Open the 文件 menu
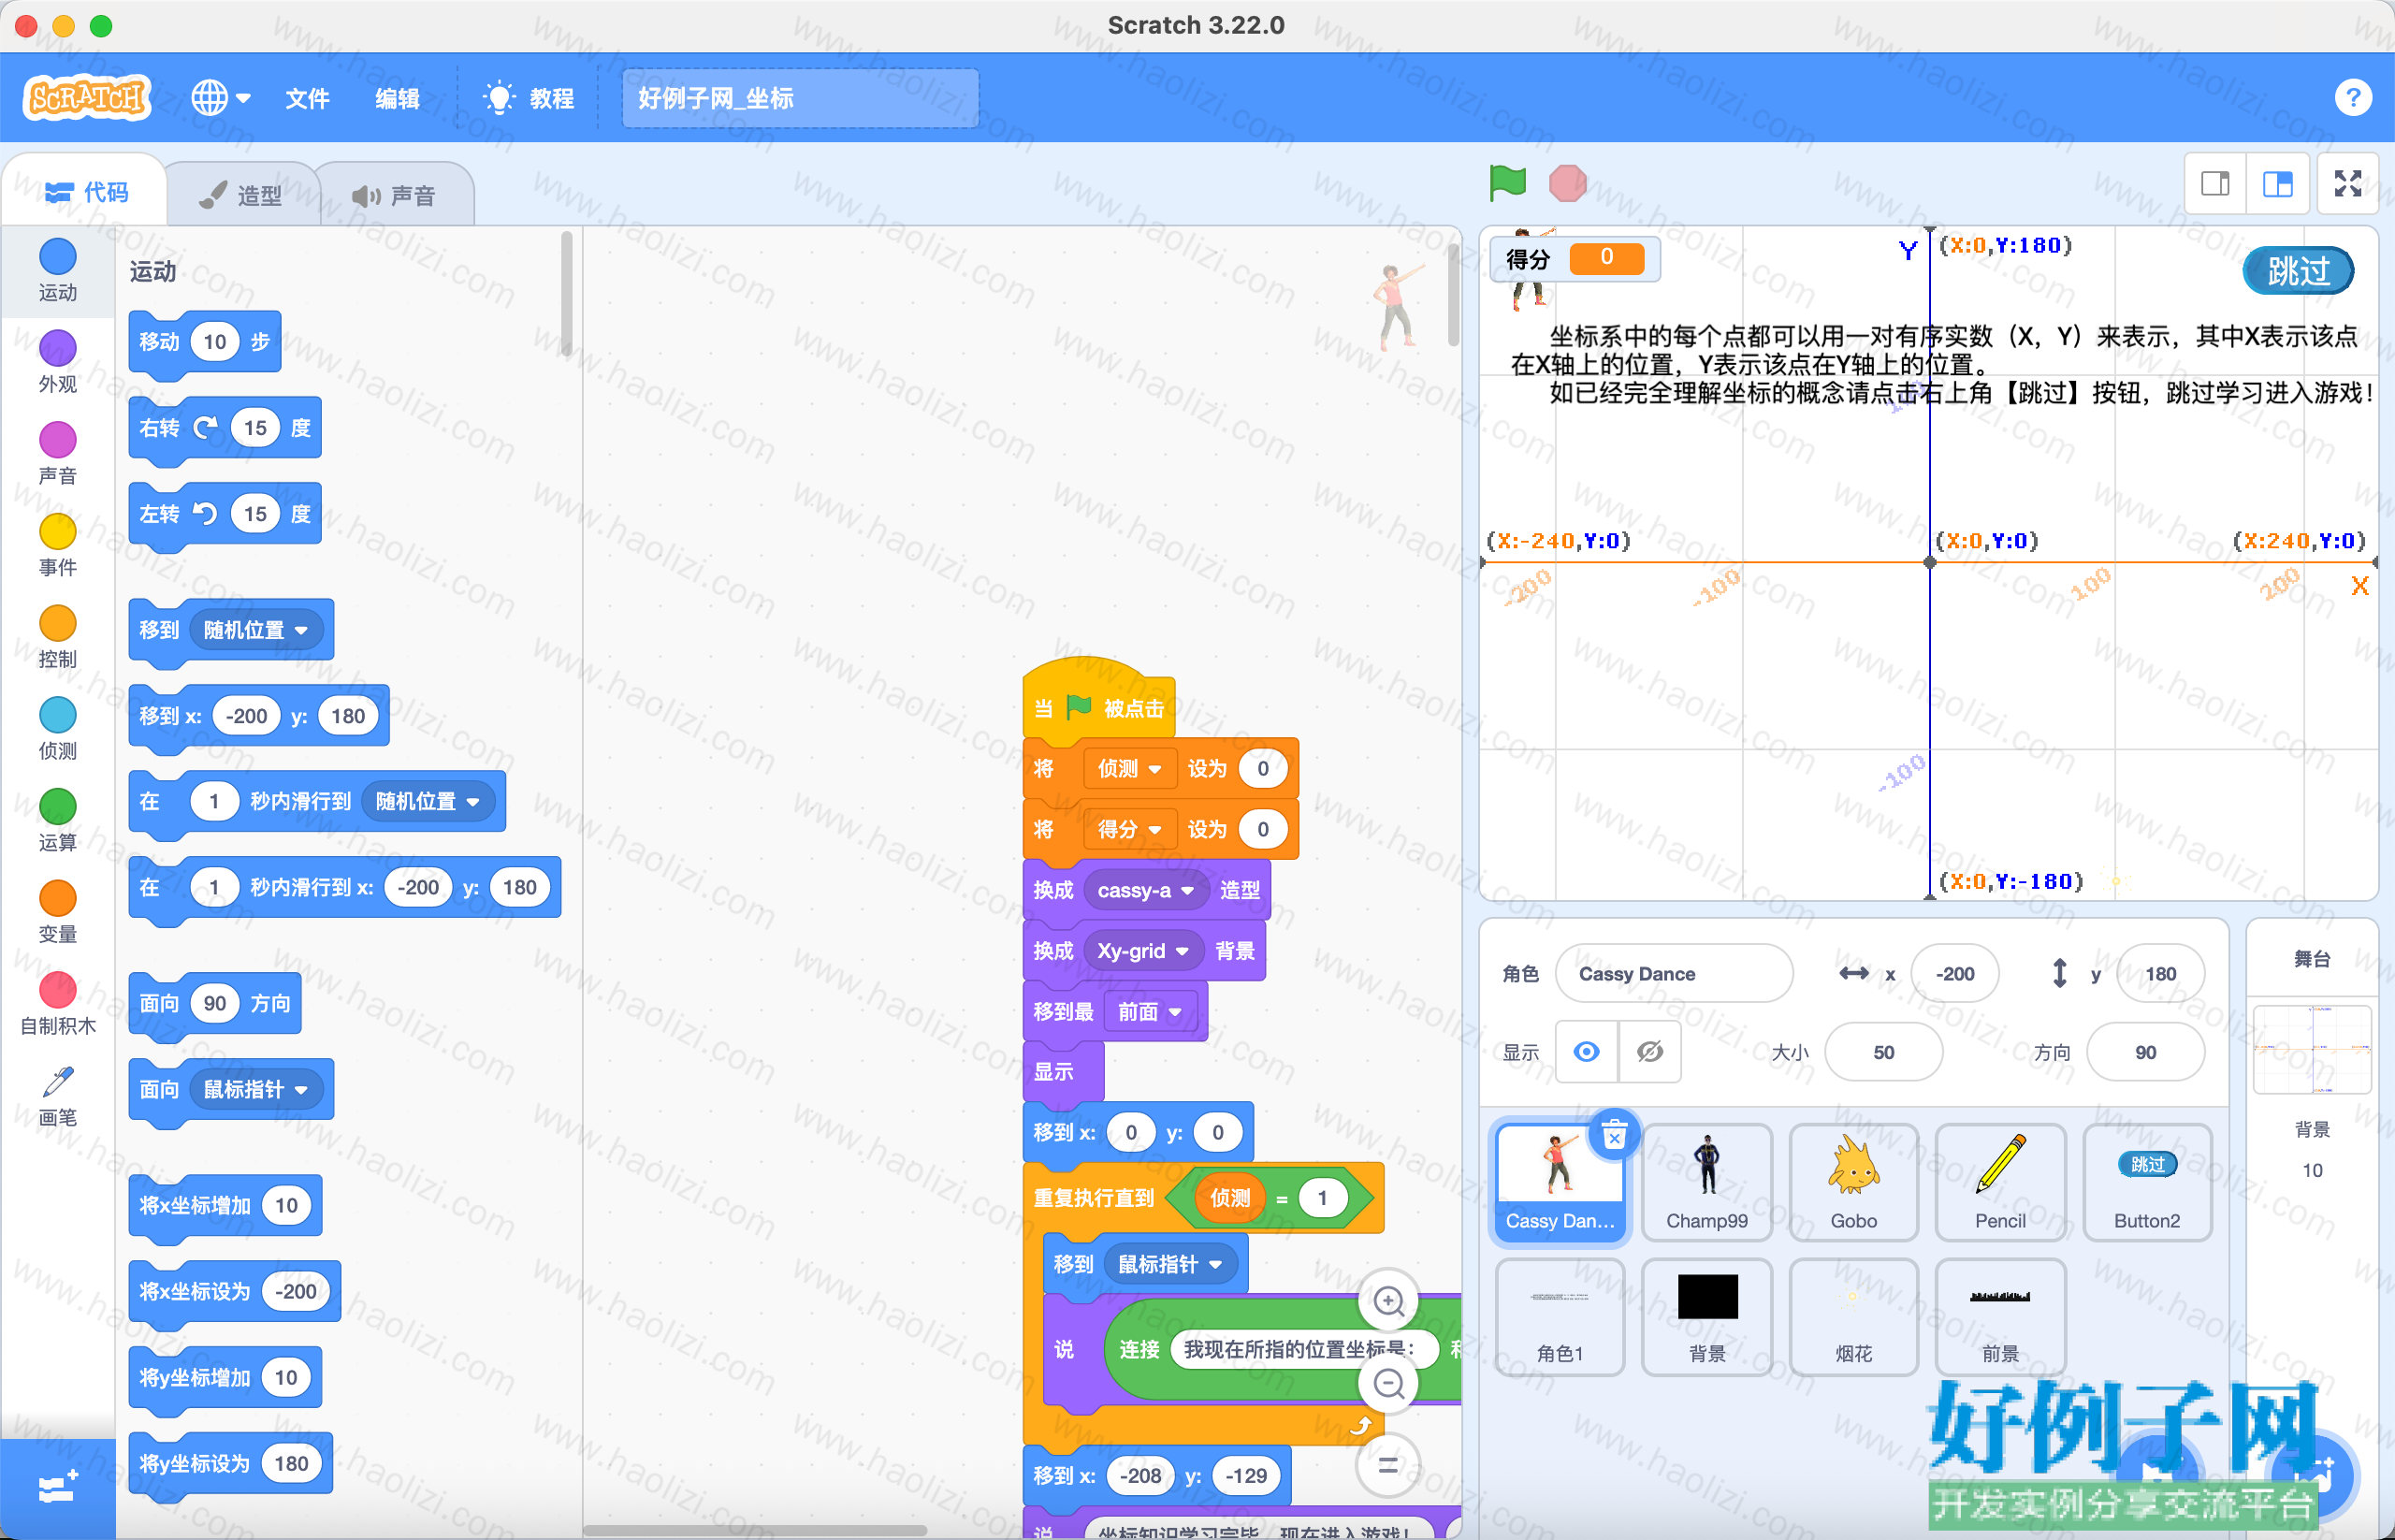Viewport: 2395px width, 1540px height. point(307,98)
